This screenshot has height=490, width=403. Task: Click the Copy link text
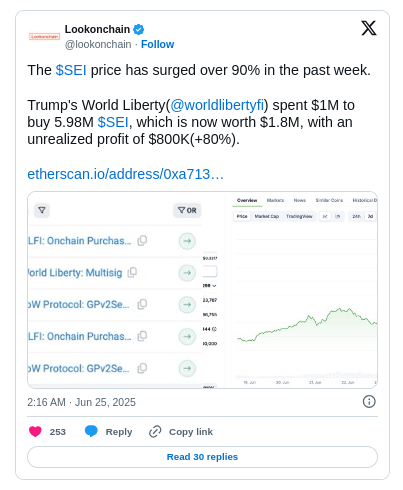191,432
